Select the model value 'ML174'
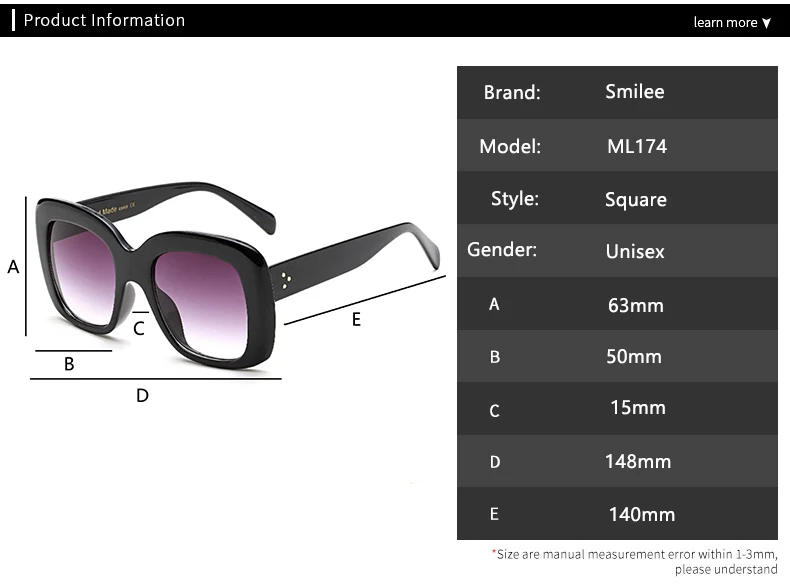Viewport: 790px width, 586px height. tap(637, 147)
